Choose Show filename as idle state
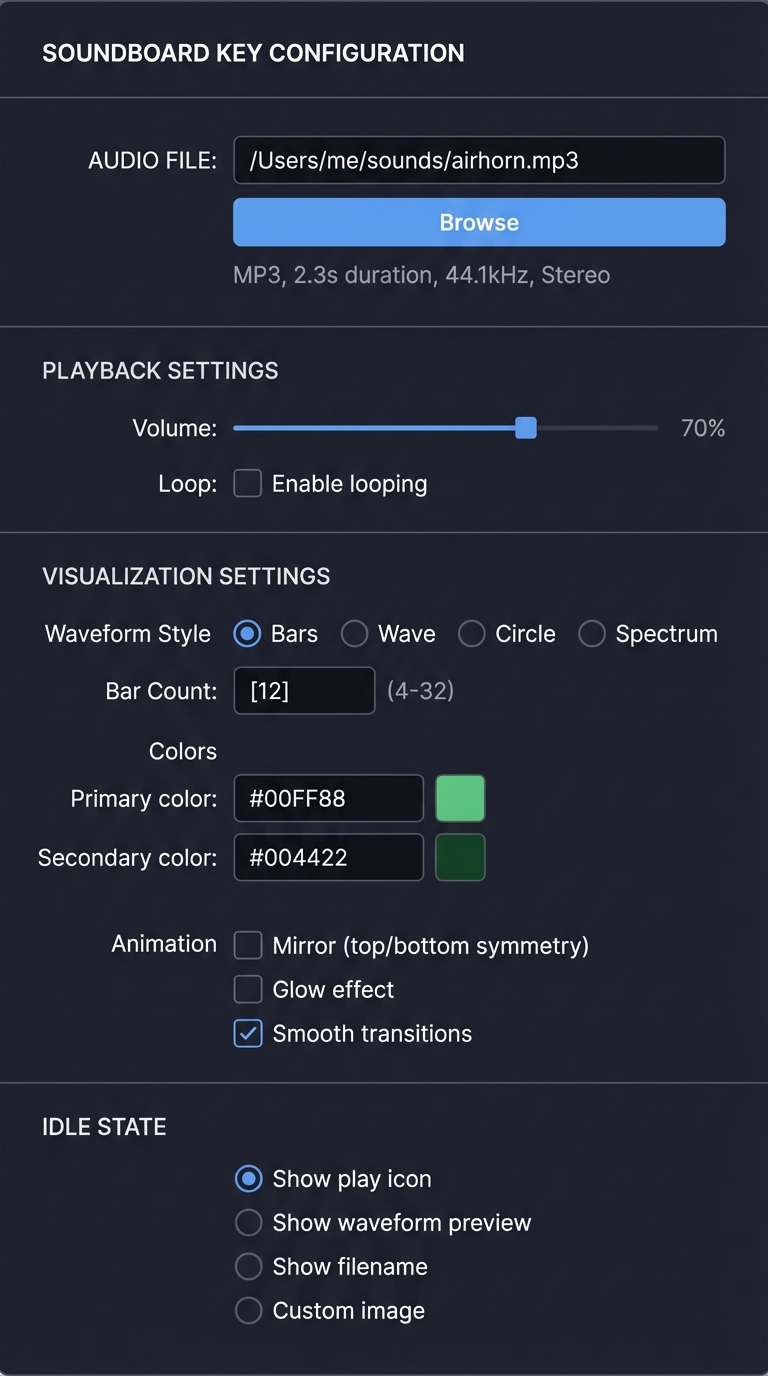This screenshot has height=1376, width=768. click(x=247, y=1266)
